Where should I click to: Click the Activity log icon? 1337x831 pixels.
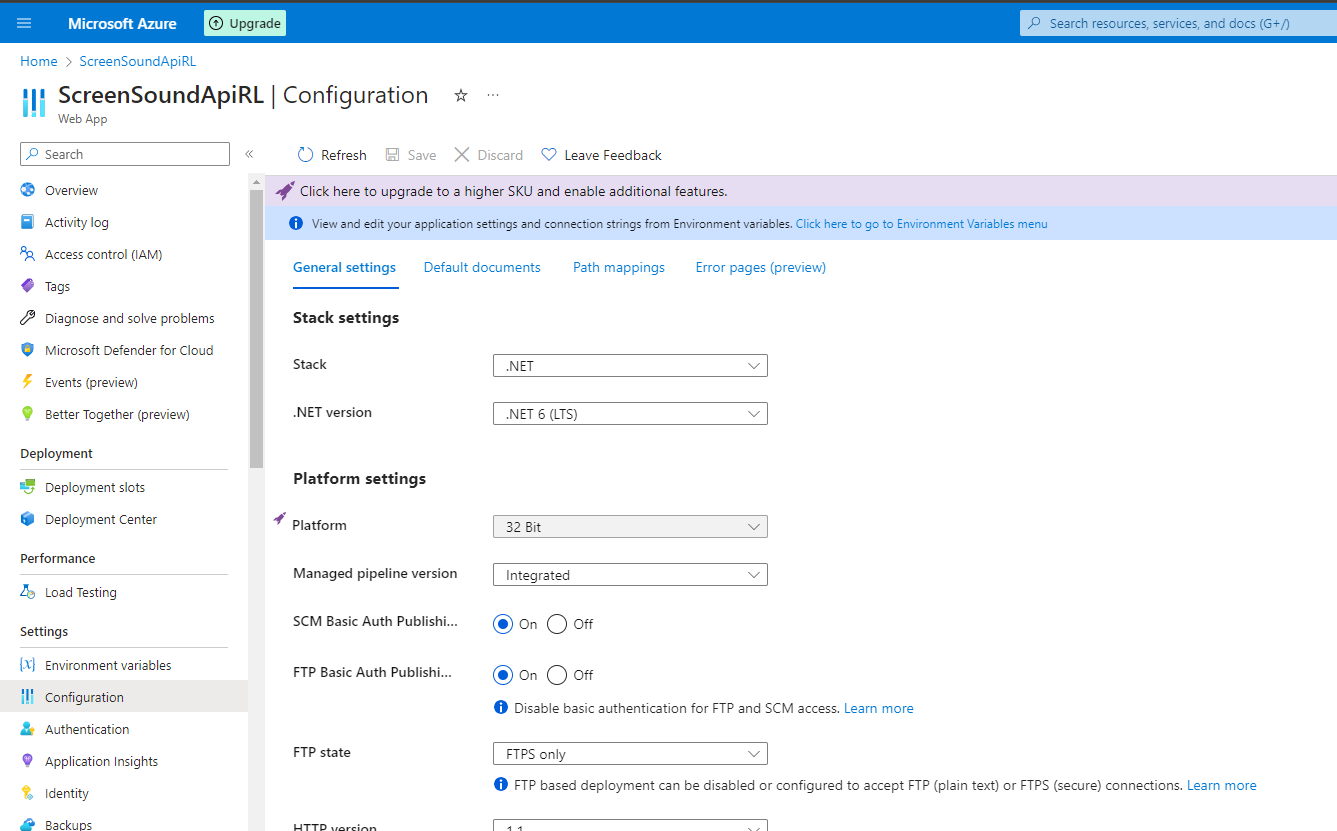click(27, 222)
